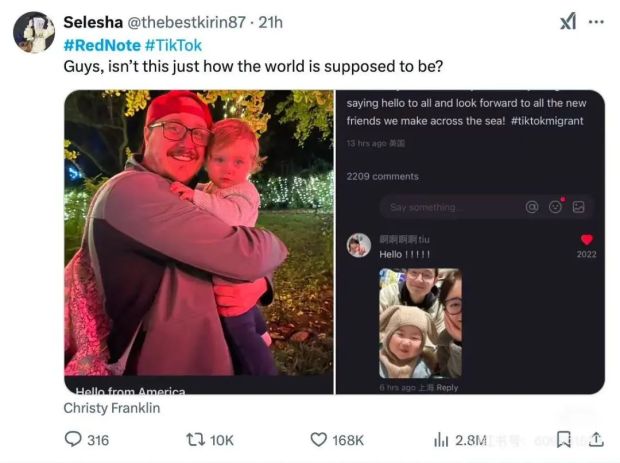
Task: Click Reply under the Hello comment
Action: click(x=447, y=387)
